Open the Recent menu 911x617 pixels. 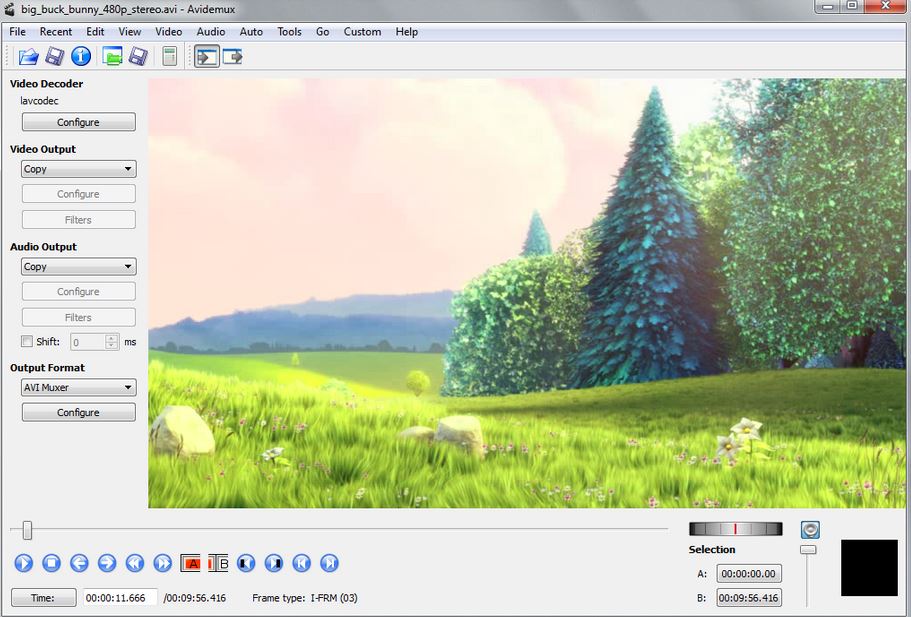[x=56, y=32]
